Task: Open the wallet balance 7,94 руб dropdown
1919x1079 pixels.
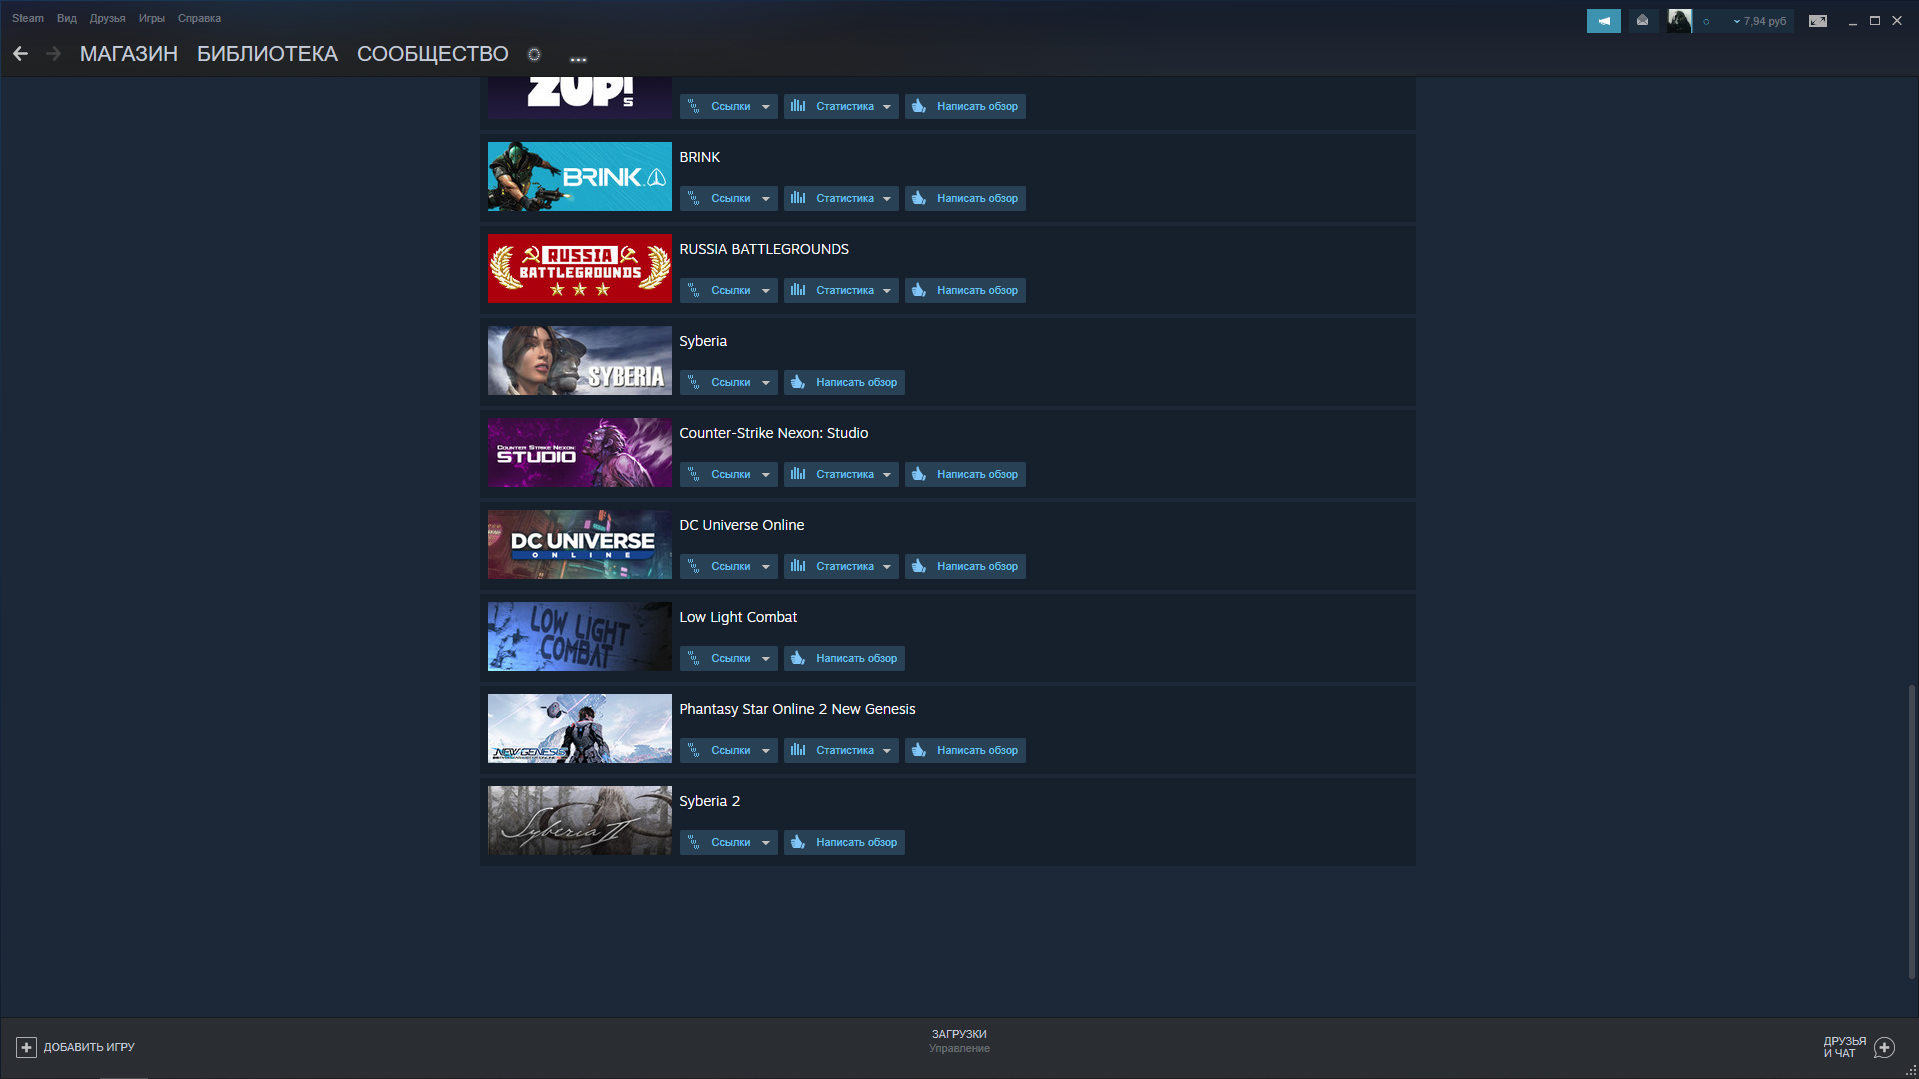Action: (x=1760, y=21)
